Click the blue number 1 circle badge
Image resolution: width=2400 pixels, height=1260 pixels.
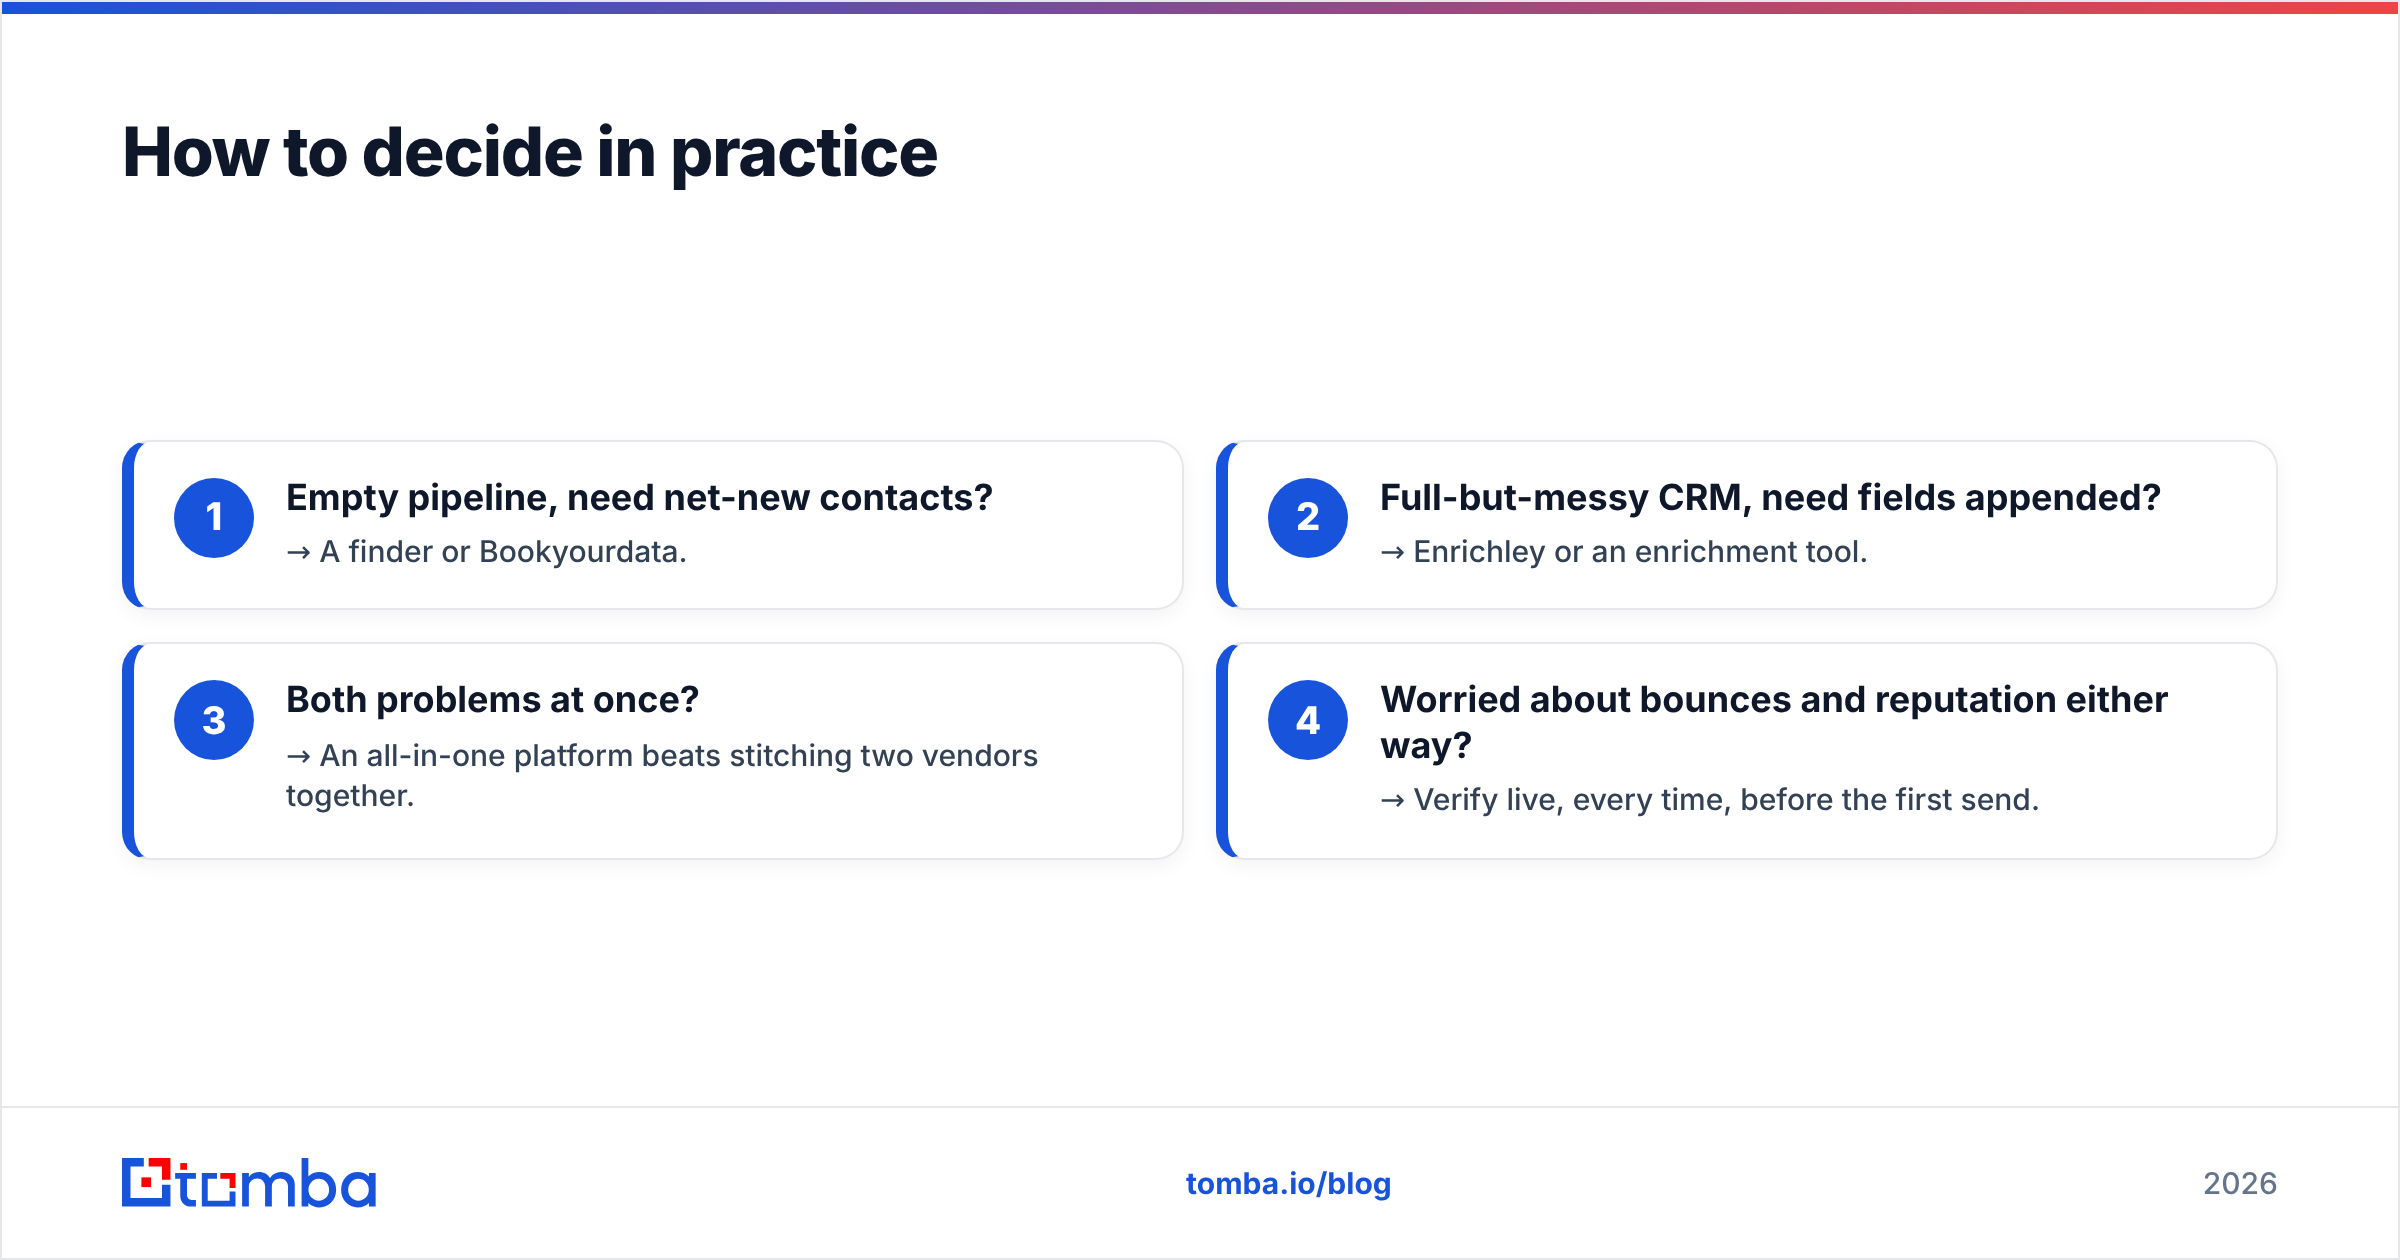click(214, 518)
